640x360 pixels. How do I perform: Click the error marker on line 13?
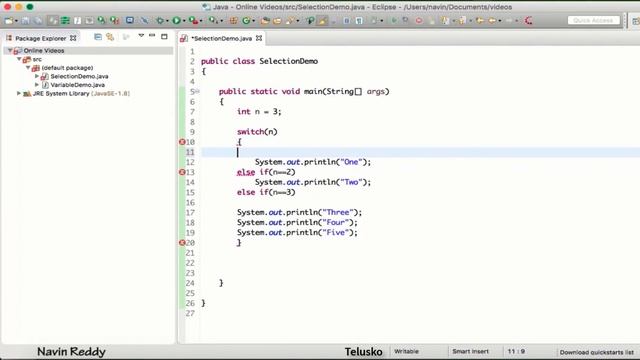(x=182, y=172)
